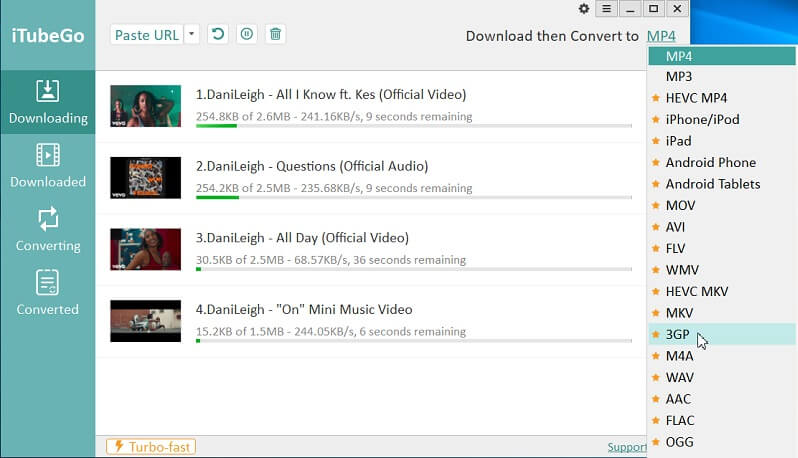Open the Downloading section in sidebar
This screenshot has height=458, width=798.
pos(47,102)
